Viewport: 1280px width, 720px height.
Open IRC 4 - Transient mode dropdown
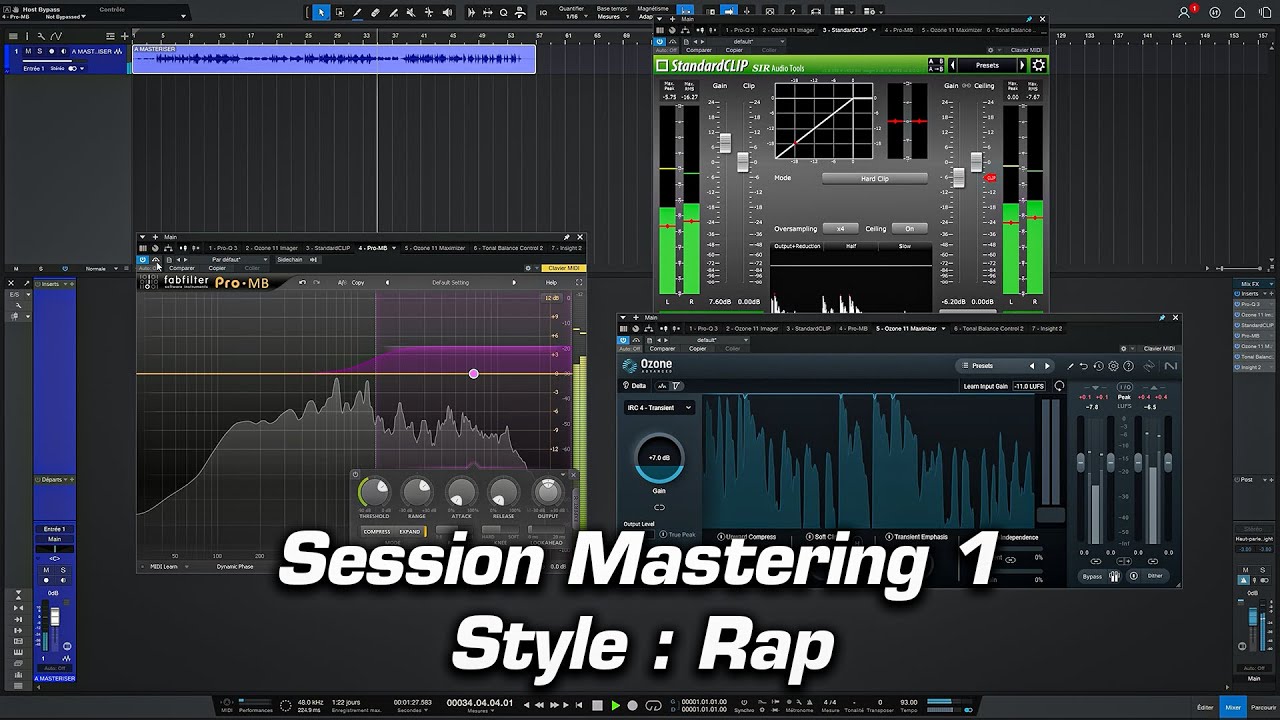coord(660,408)
